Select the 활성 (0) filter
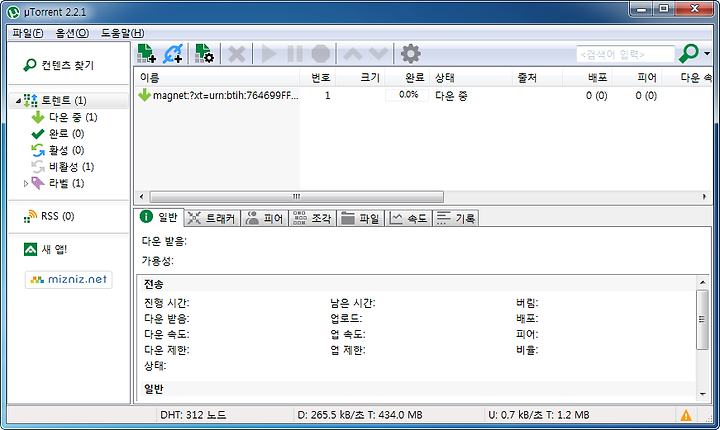Viewport: 720px width, 430px height. (x=58, y=150)
